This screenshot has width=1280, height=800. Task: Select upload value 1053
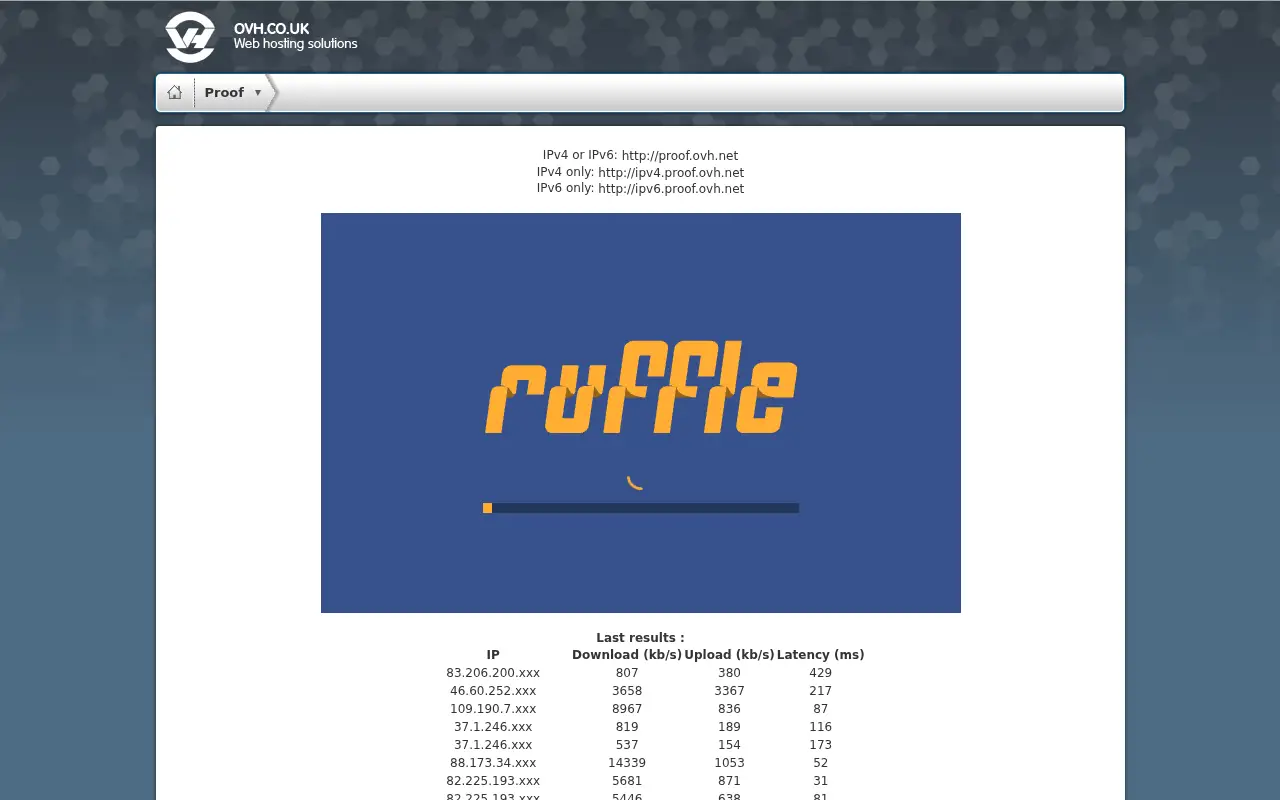point(729,763)
